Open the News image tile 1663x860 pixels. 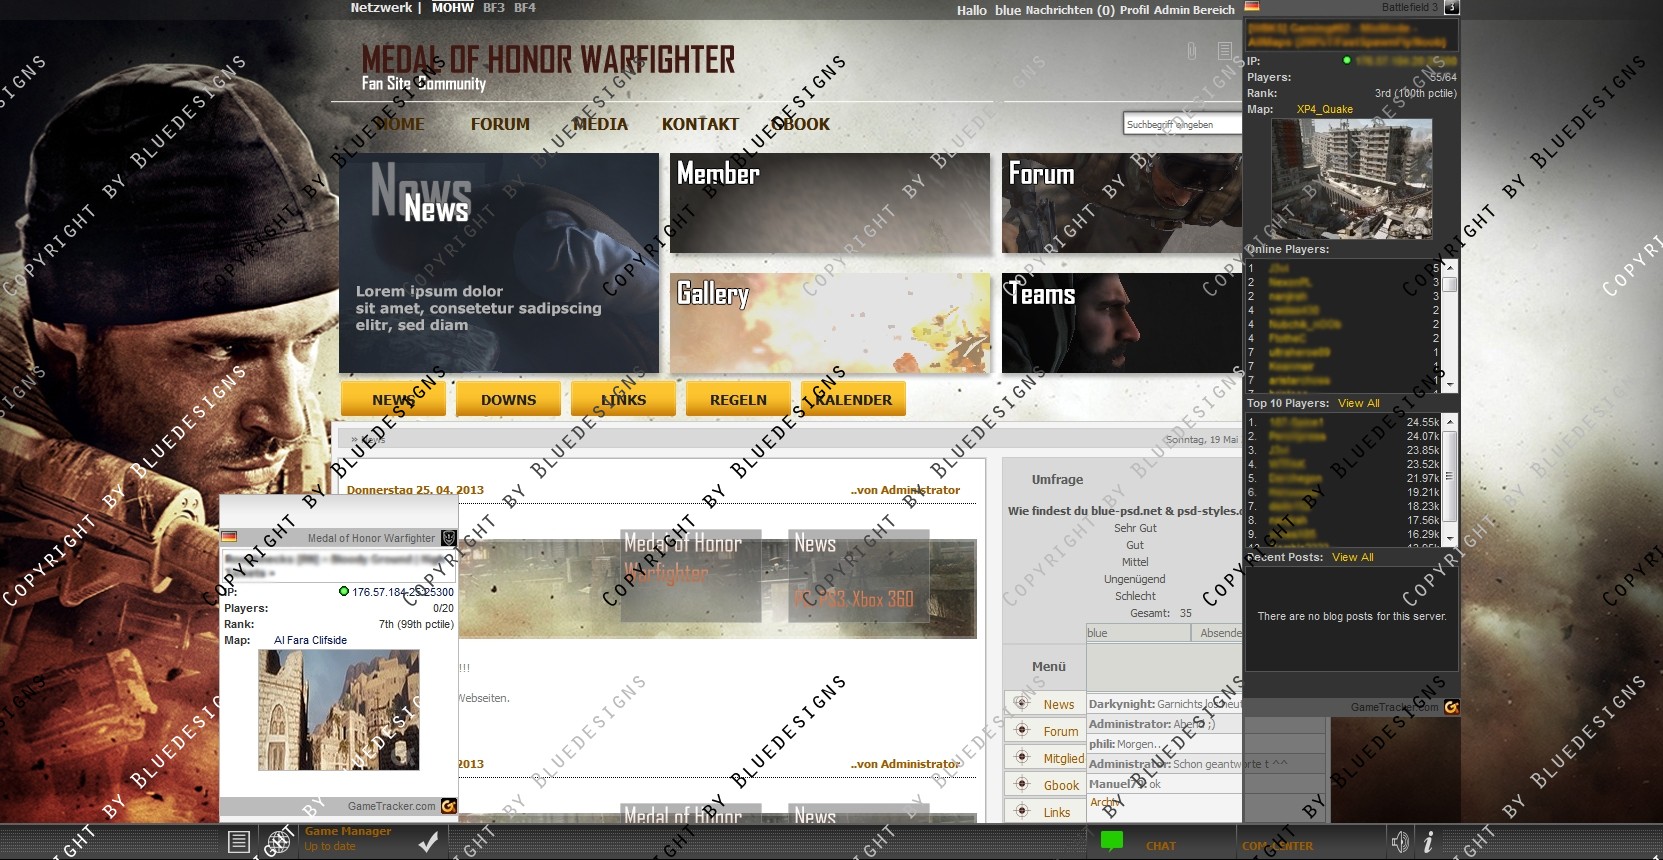(499, 263)
